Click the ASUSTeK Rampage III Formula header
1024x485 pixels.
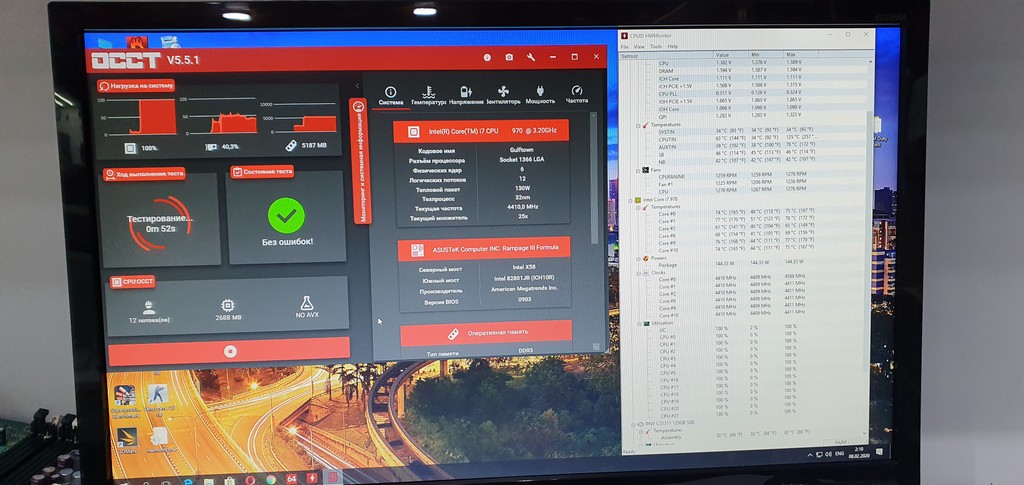click(x=484, y=249)
